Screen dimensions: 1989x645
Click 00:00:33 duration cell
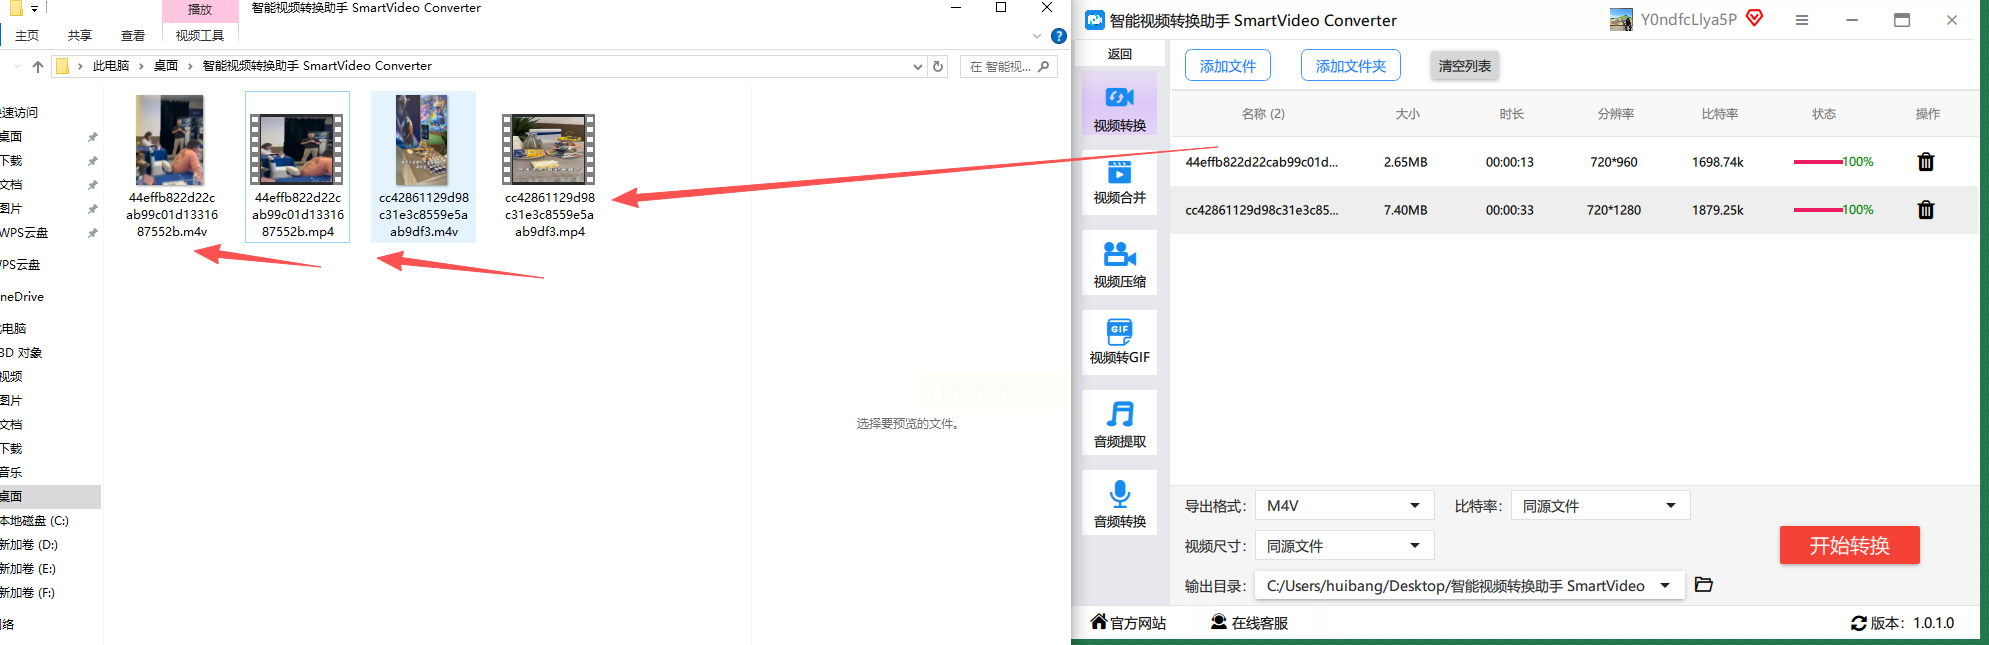pos(1509,210)
